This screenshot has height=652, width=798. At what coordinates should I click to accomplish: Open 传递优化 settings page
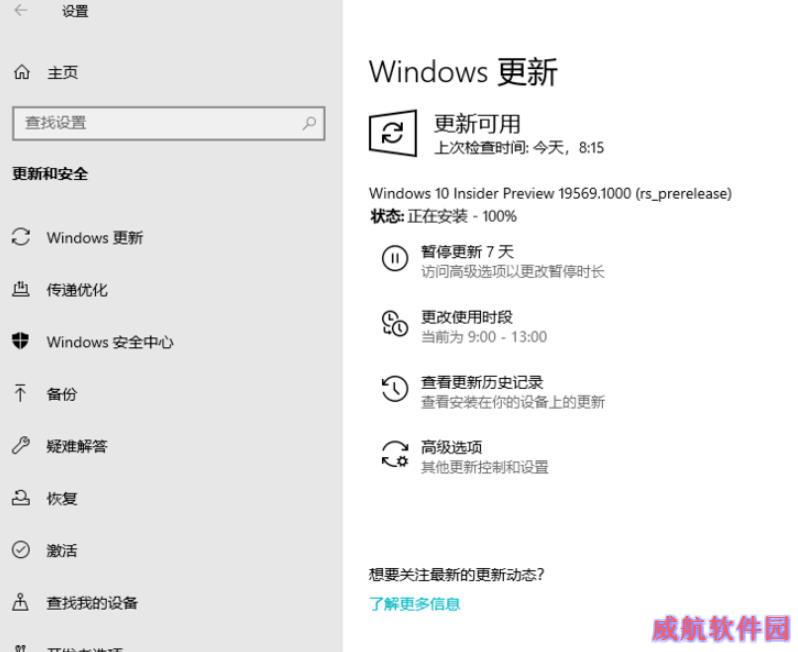click(77, 290)
